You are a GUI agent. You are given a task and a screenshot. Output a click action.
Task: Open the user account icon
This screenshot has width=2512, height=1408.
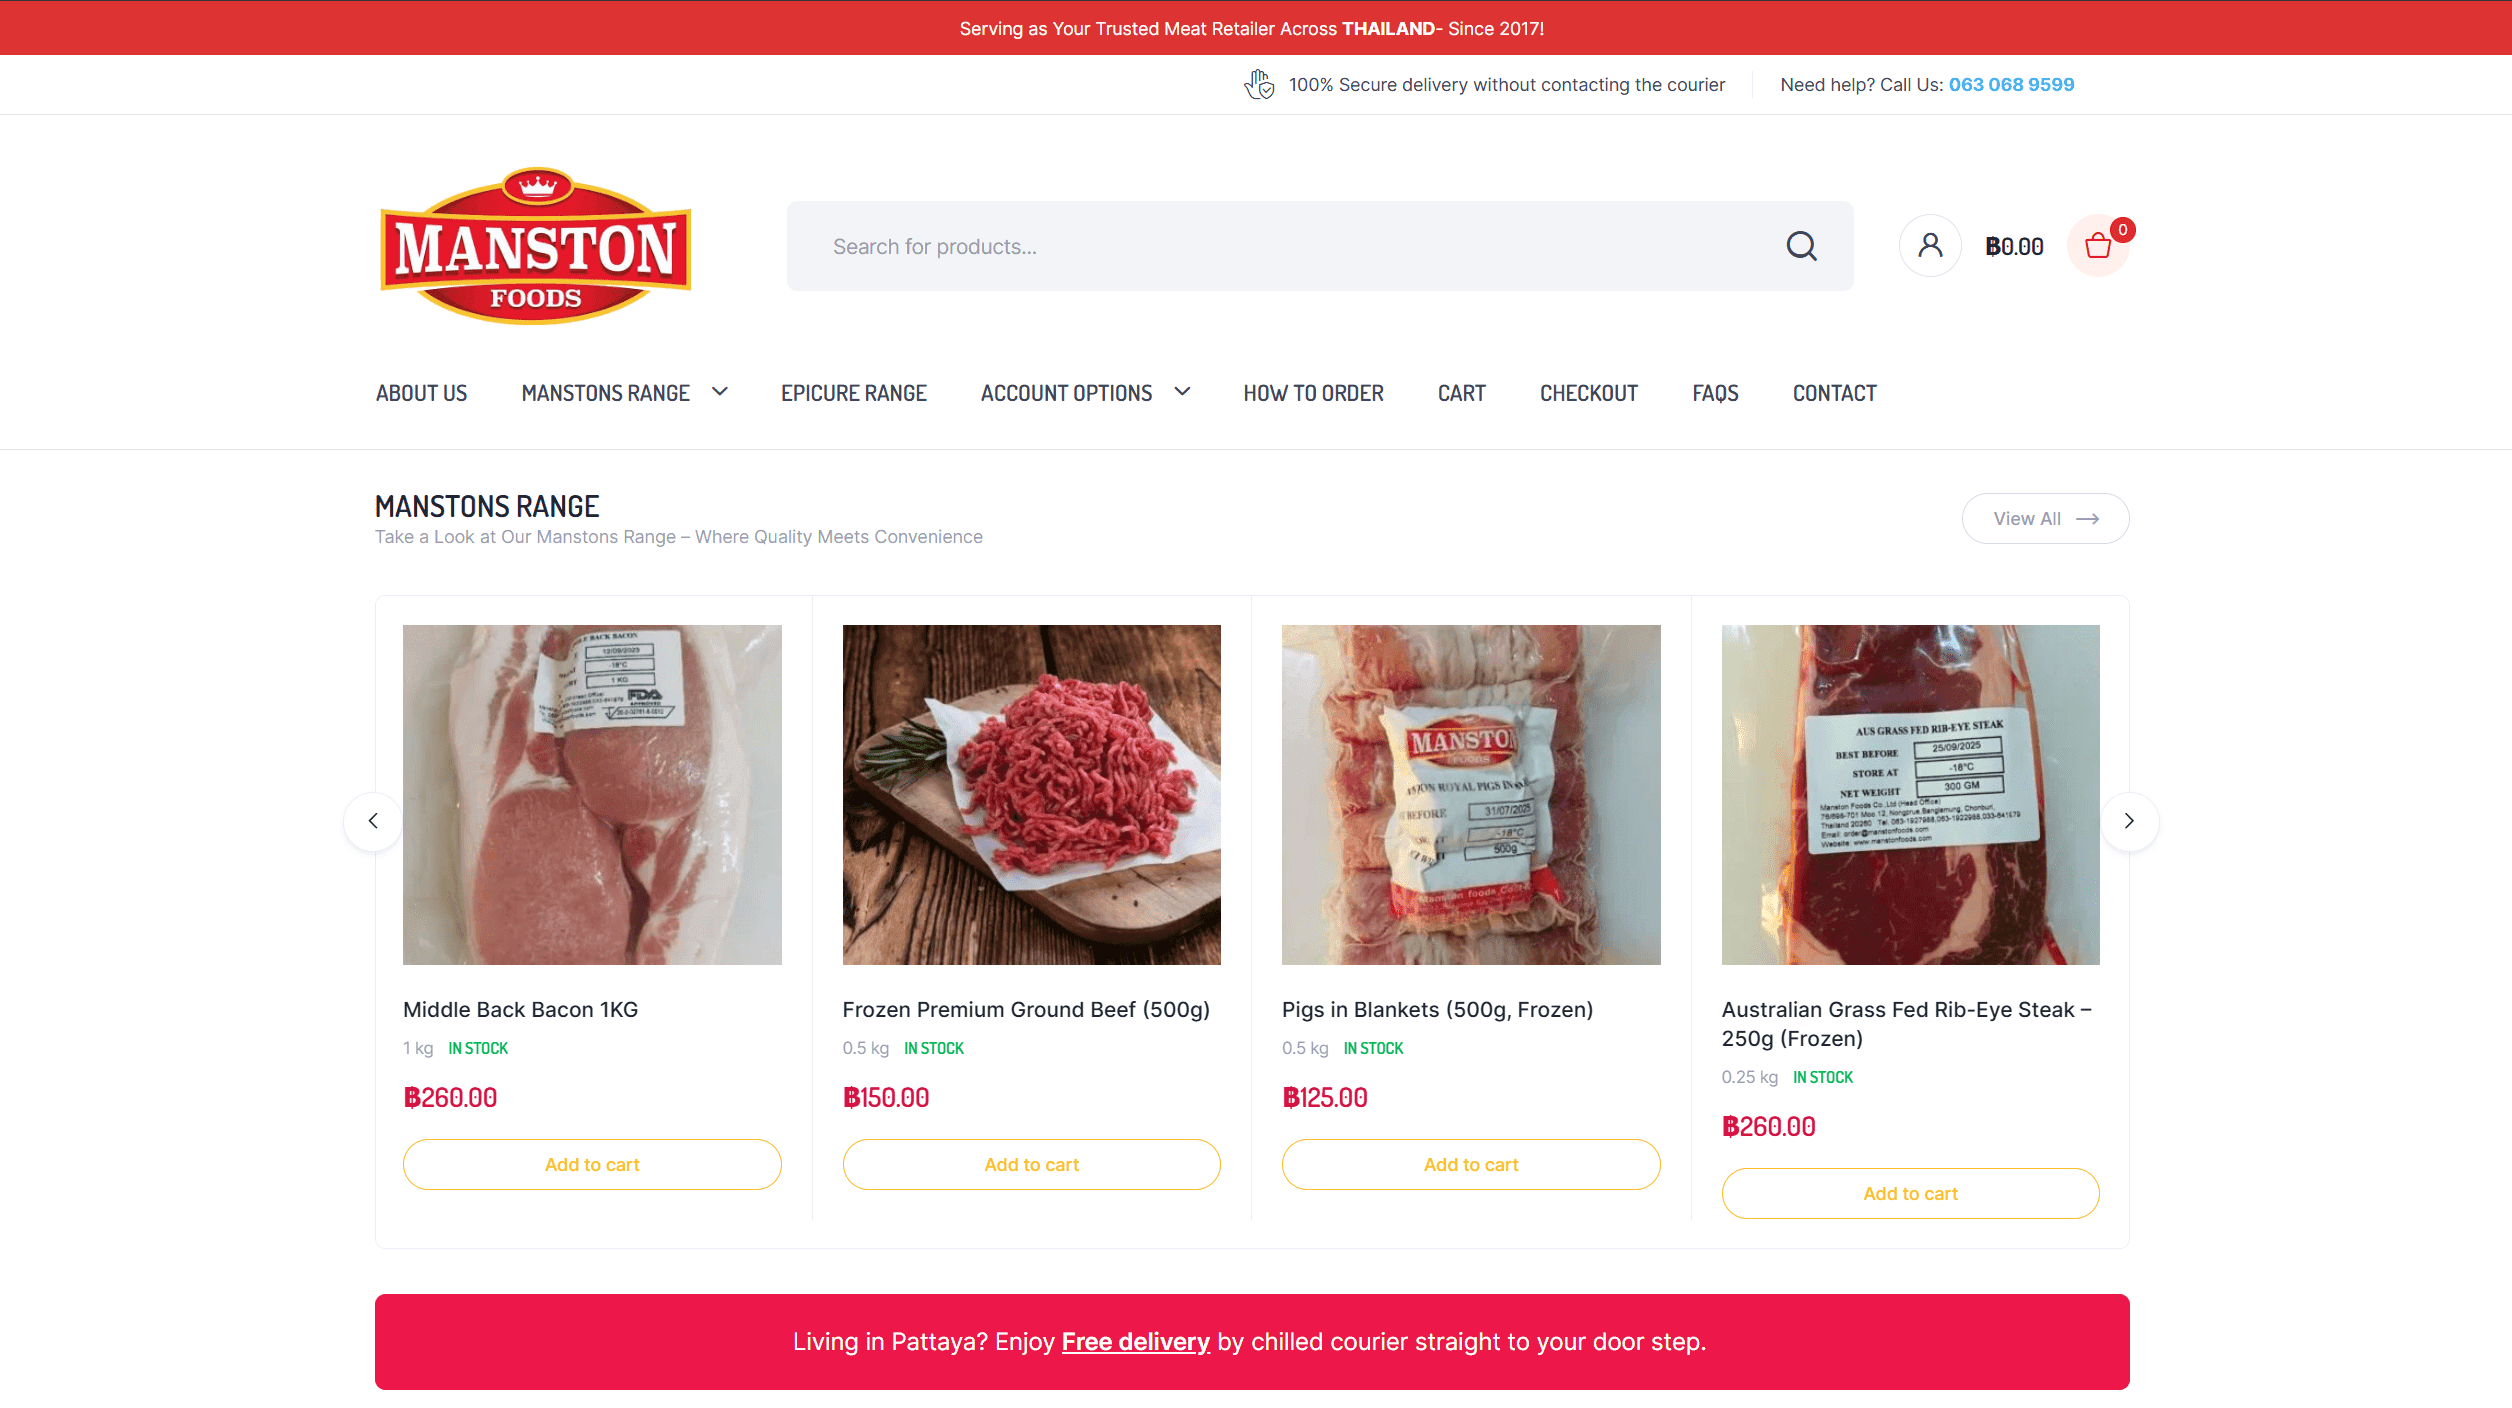click(1930, 246)
